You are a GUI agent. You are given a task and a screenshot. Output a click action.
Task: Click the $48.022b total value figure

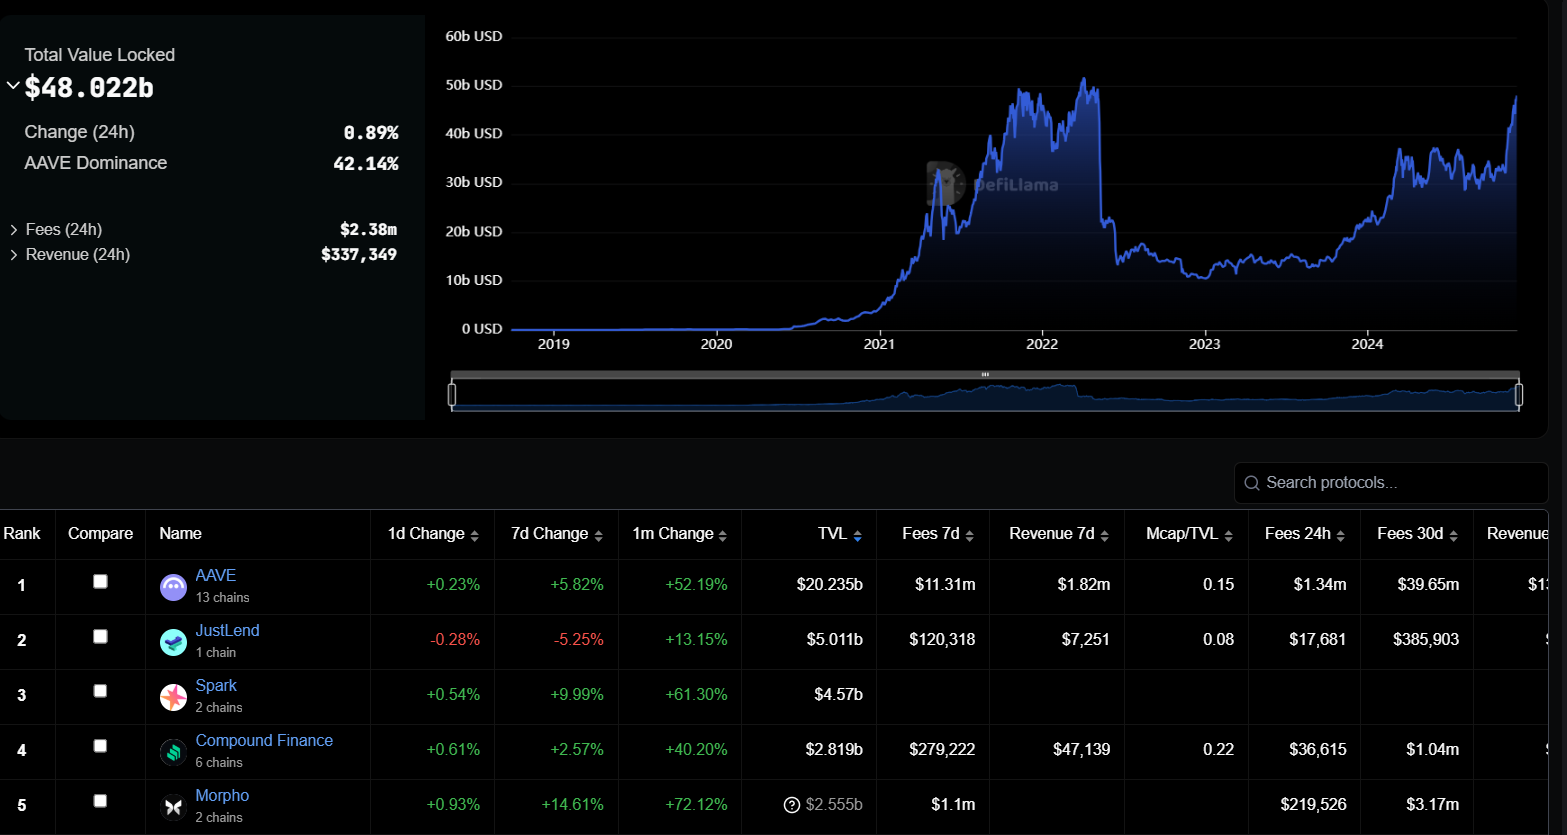(x=89, y=88)
